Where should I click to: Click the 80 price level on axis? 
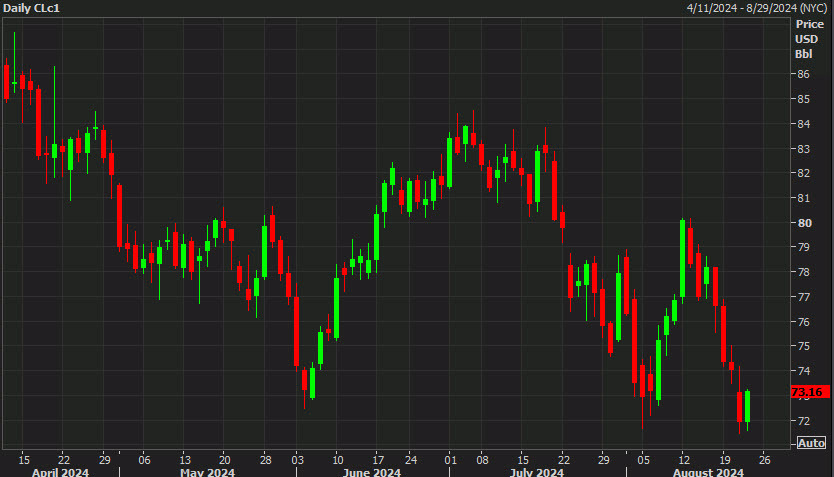802,223
